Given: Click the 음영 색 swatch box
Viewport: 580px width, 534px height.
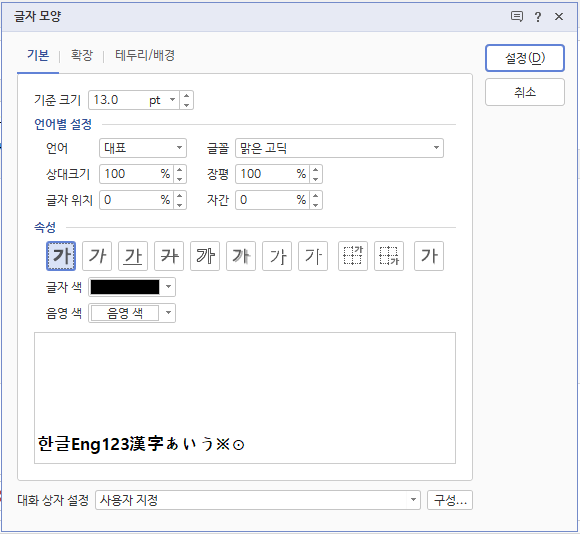Looking at the screenshot, I should point(125,313).
